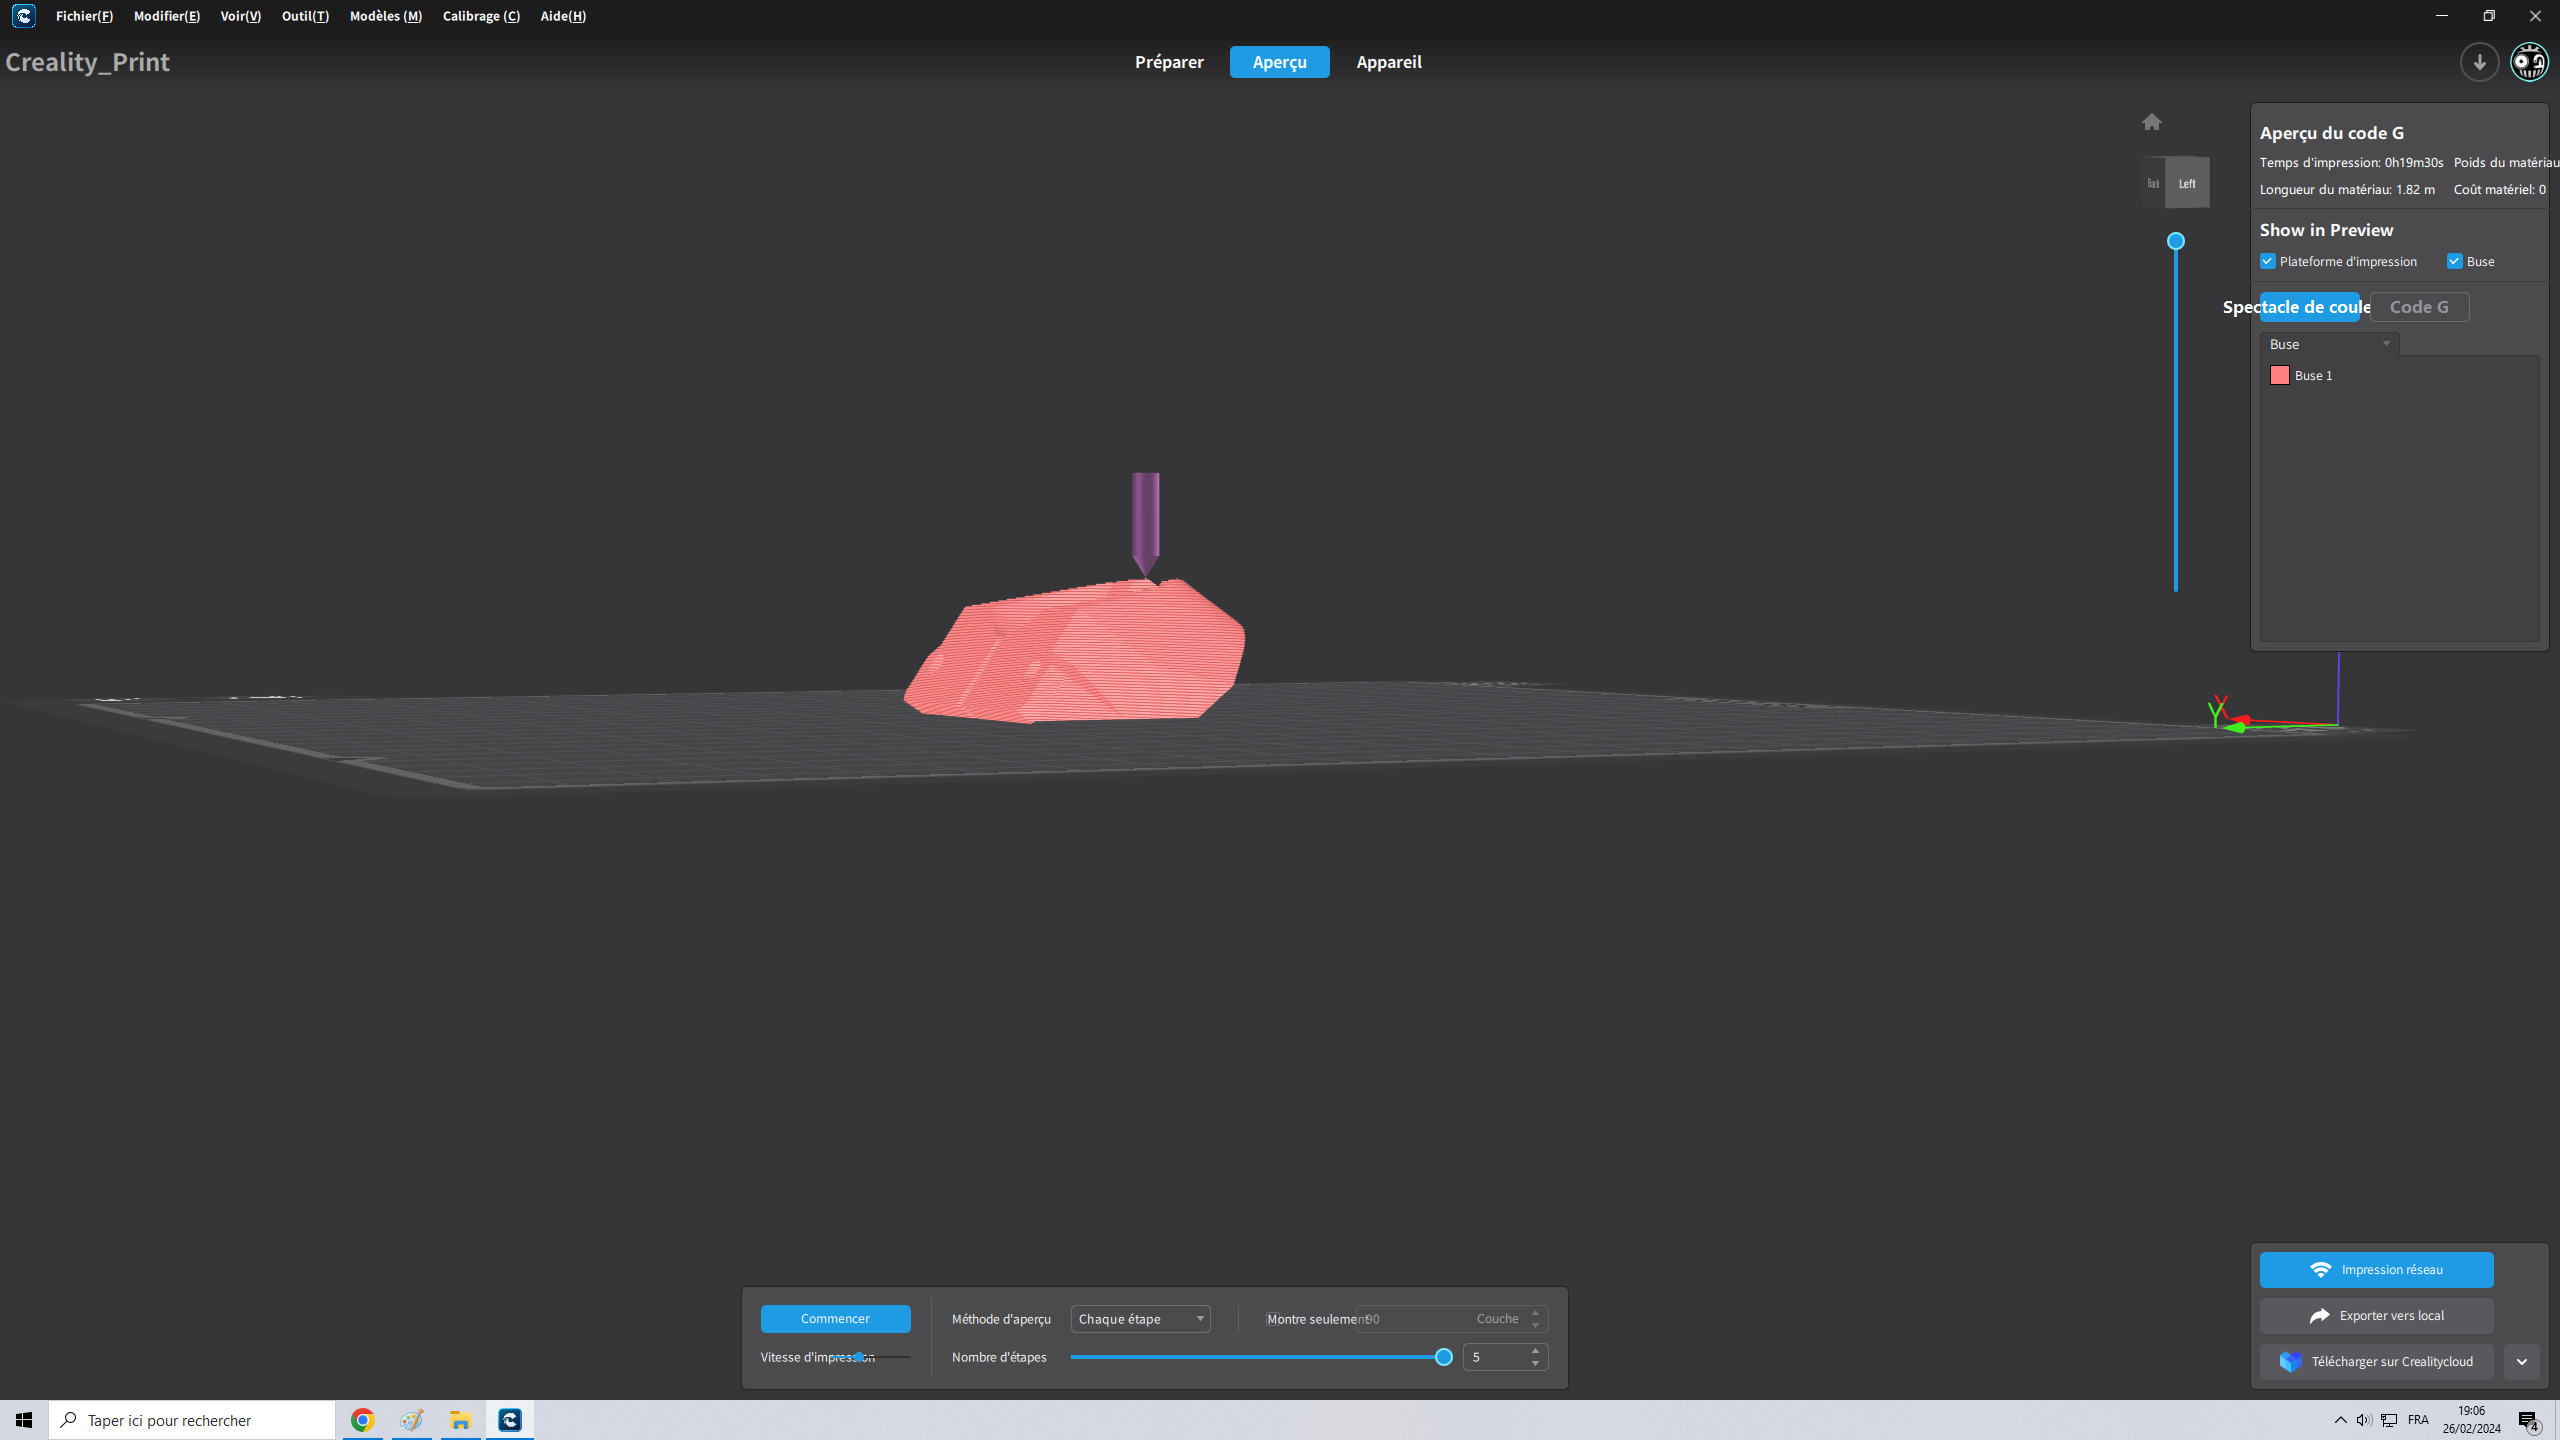
Task: Click the Left face of view cube
Action: coord(2187,183)
